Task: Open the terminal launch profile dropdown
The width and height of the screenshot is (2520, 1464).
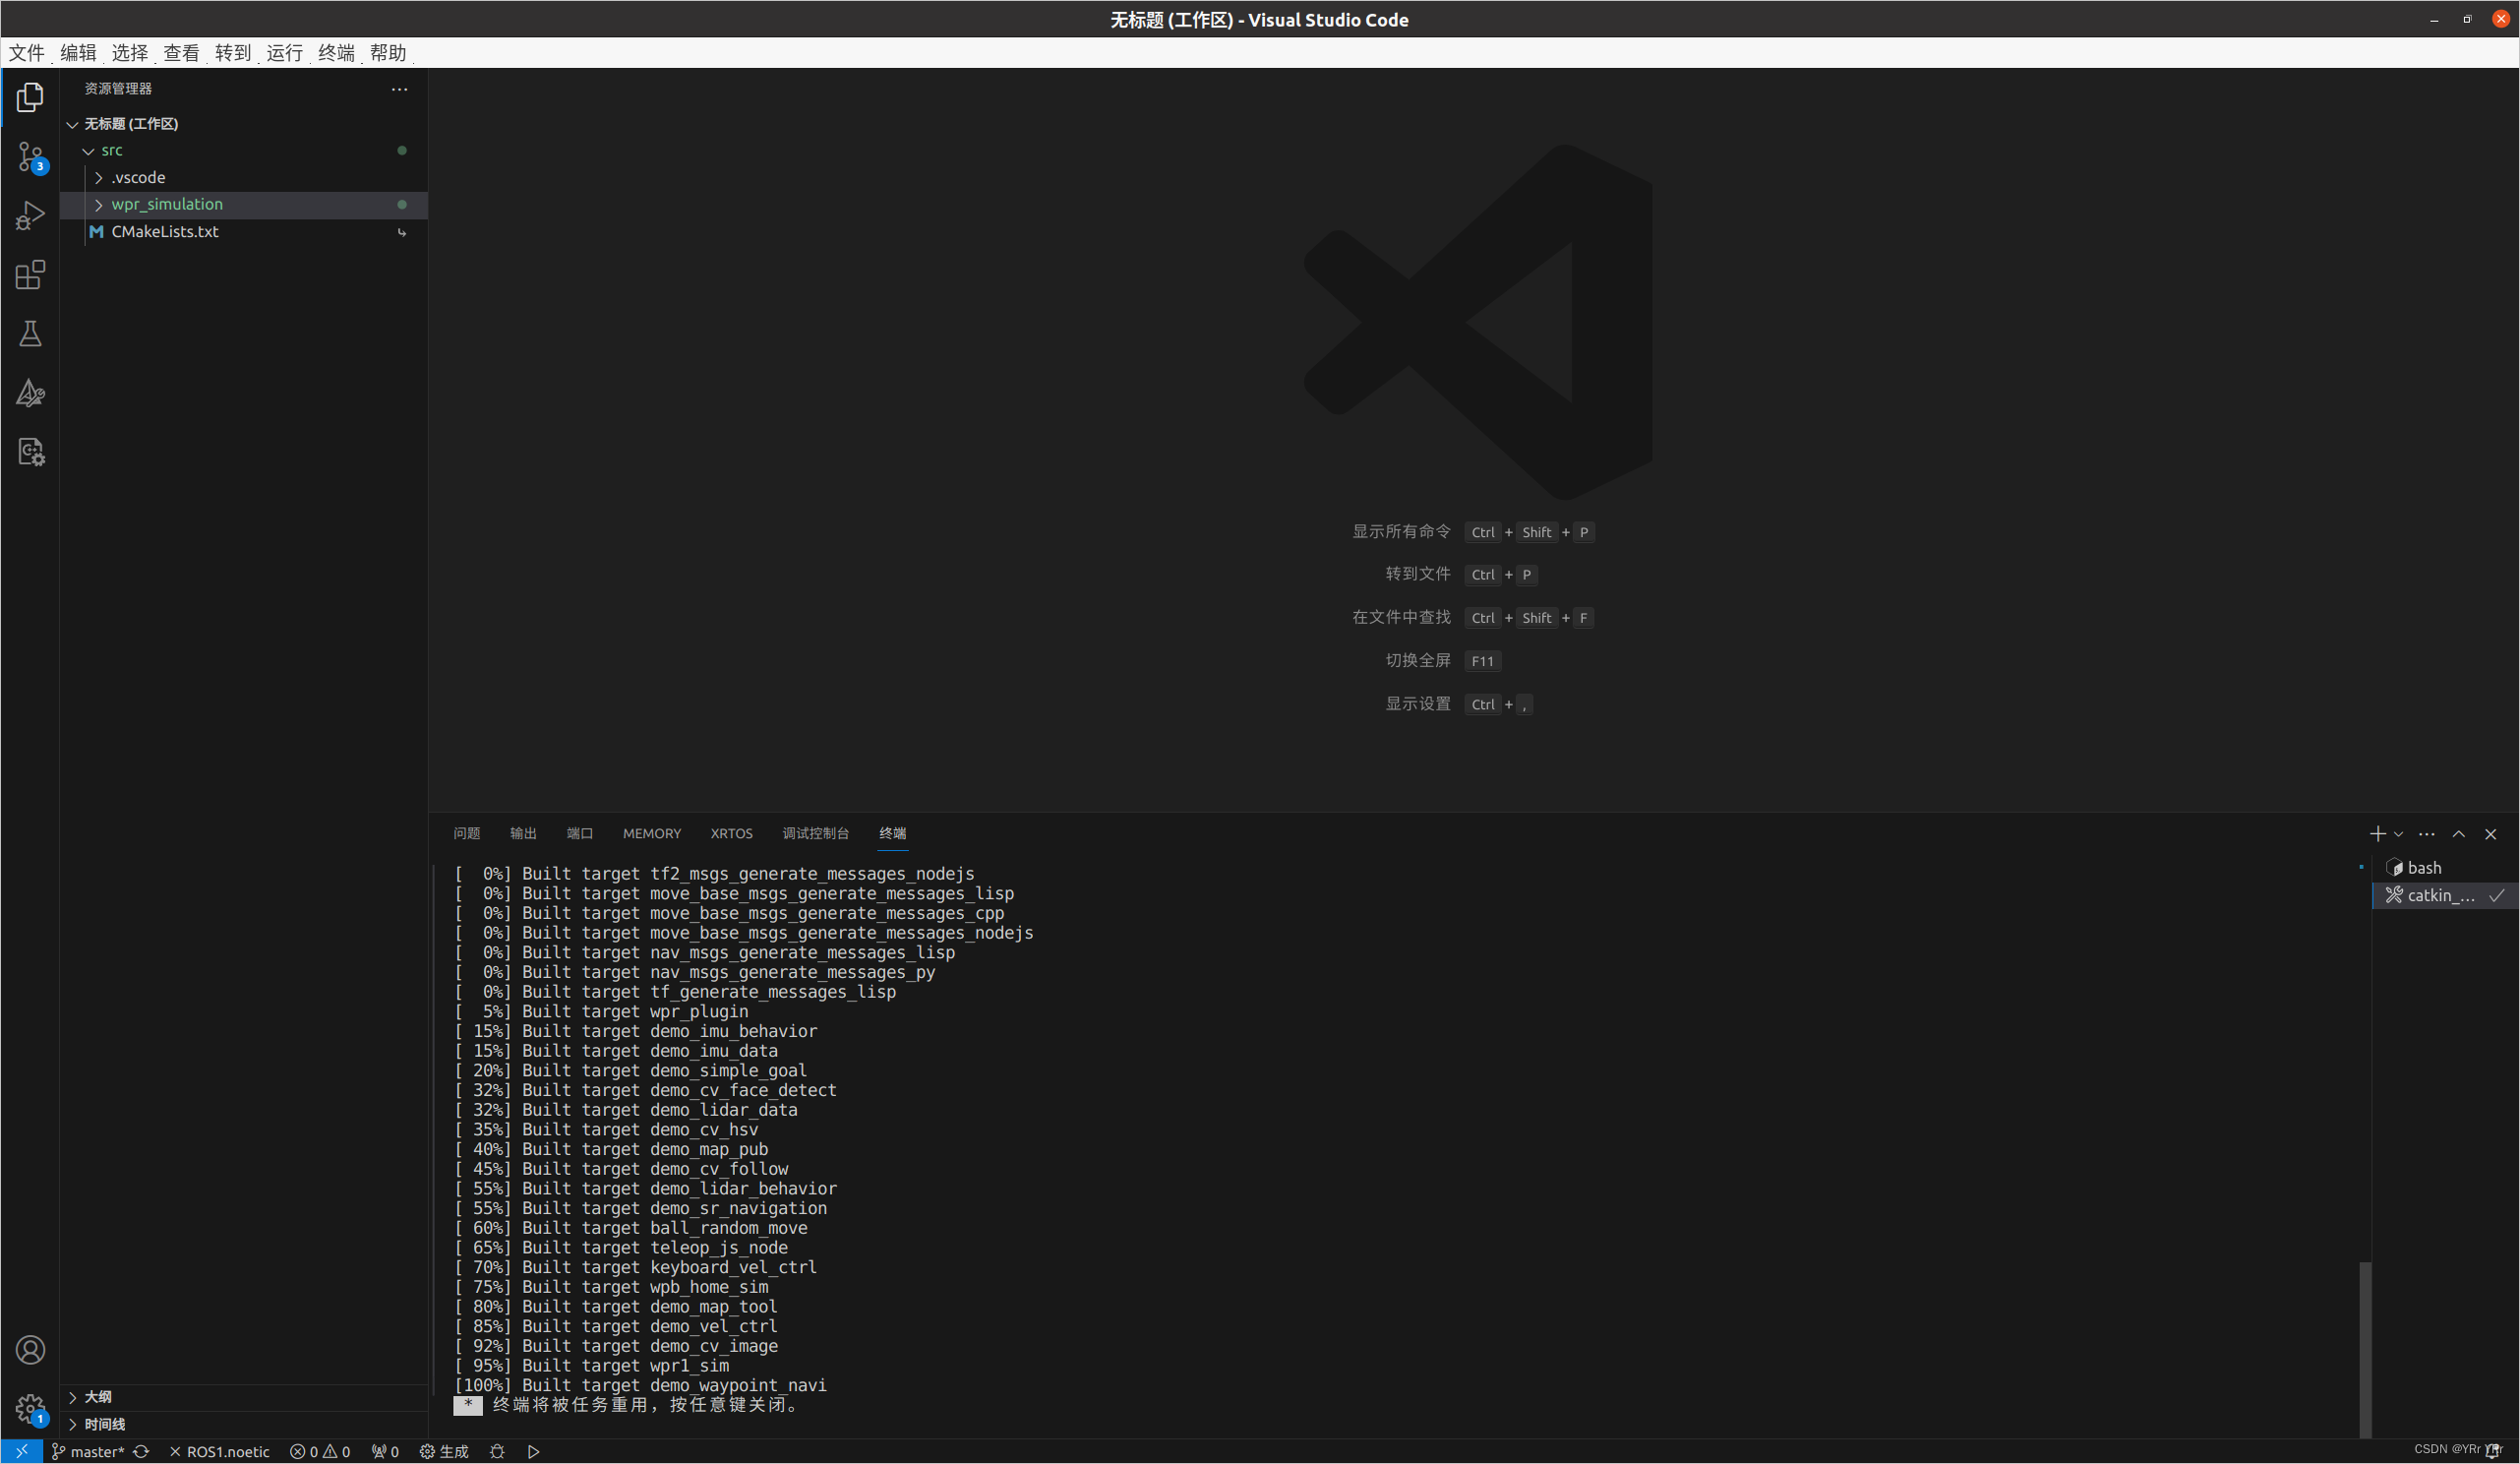Action: pyautogui.click(x=2398, y=834)
